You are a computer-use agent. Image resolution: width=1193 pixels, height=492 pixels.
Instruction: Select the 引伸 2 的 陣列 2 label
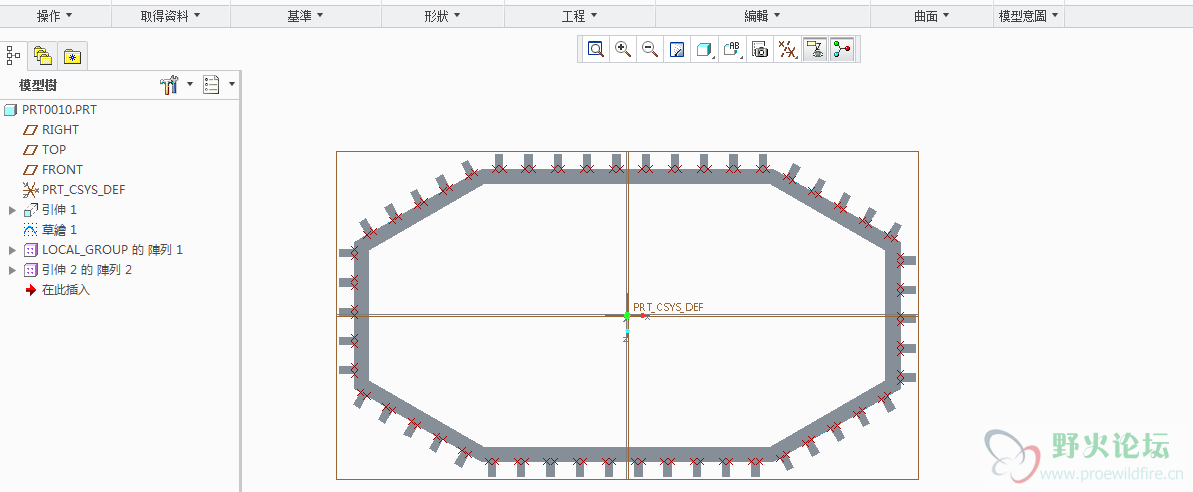click(x=87, y=270)
